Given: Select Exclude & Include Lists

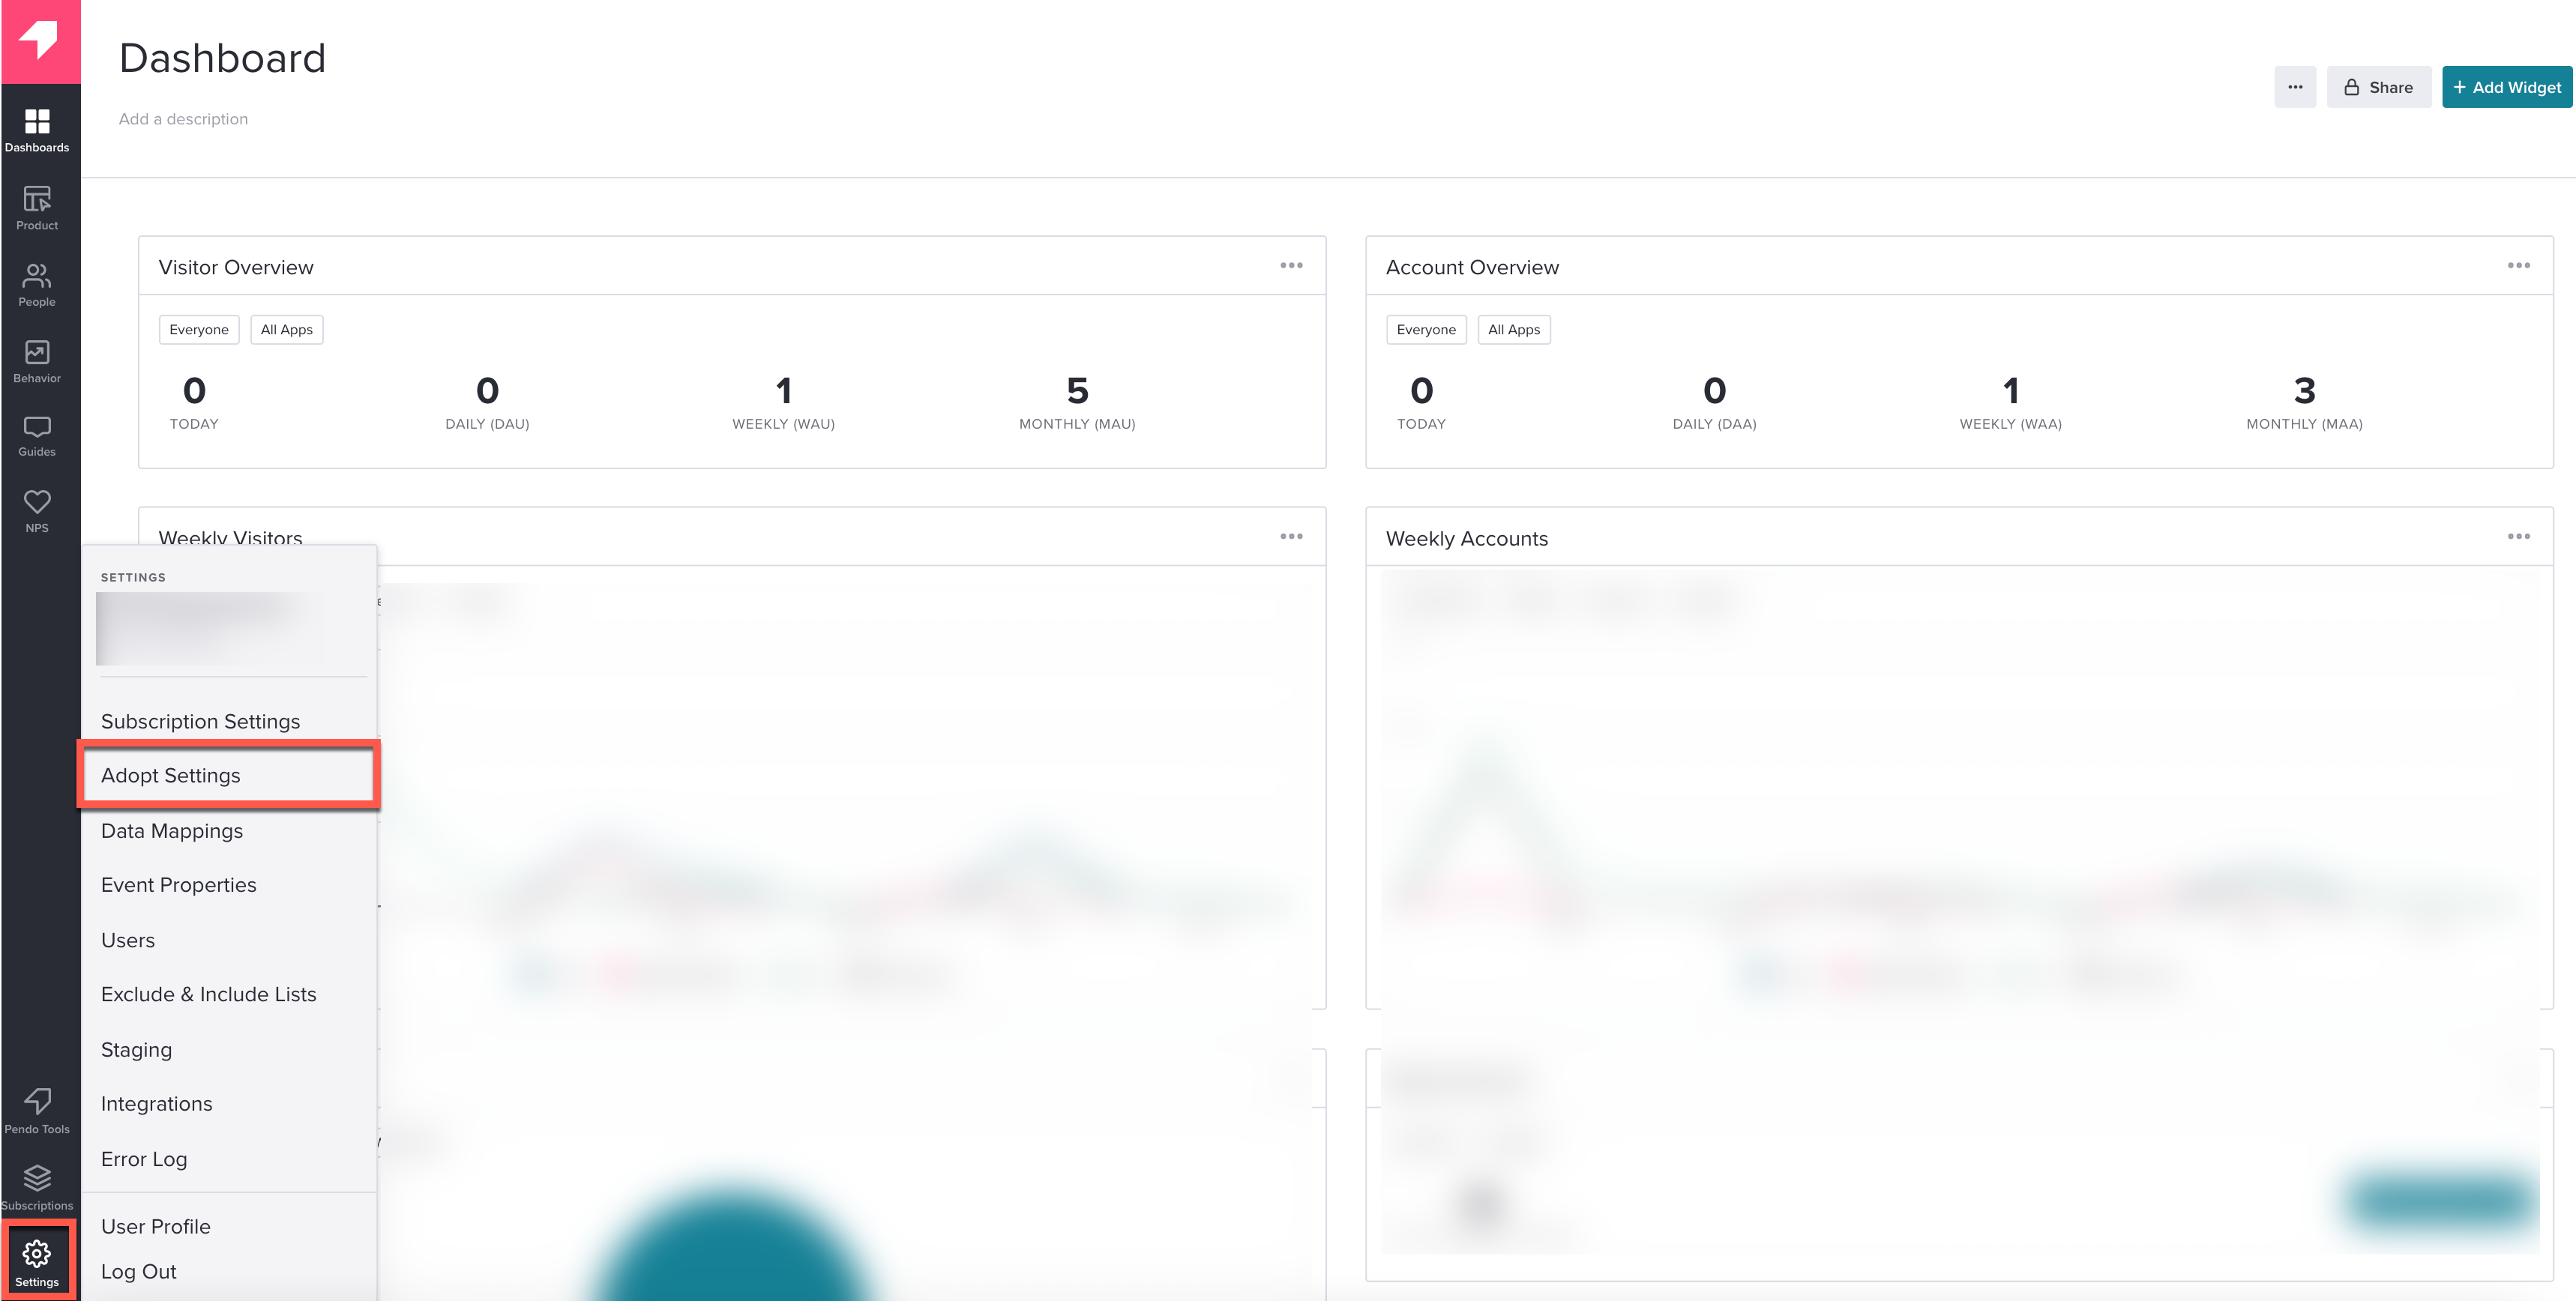Looking at the screenshot, I should point(209,994).
